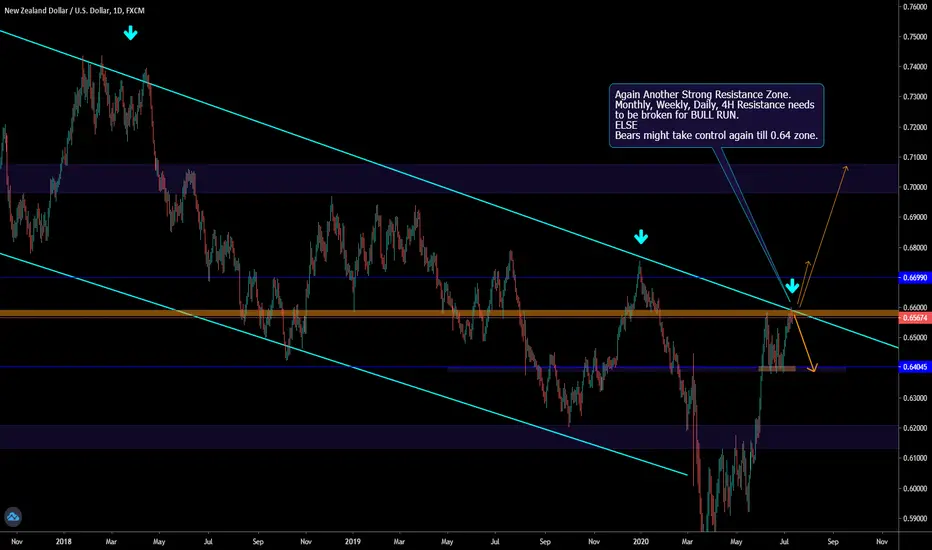Click the 2018 label on the time axis
This screenshot has width=932, height=550.
(64, 542)
